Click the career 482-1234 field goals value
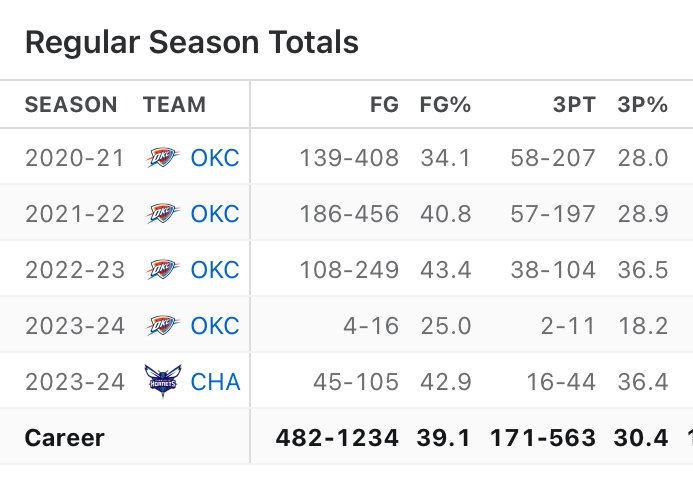This screenshot has width=693, height=487. (337, 438)
